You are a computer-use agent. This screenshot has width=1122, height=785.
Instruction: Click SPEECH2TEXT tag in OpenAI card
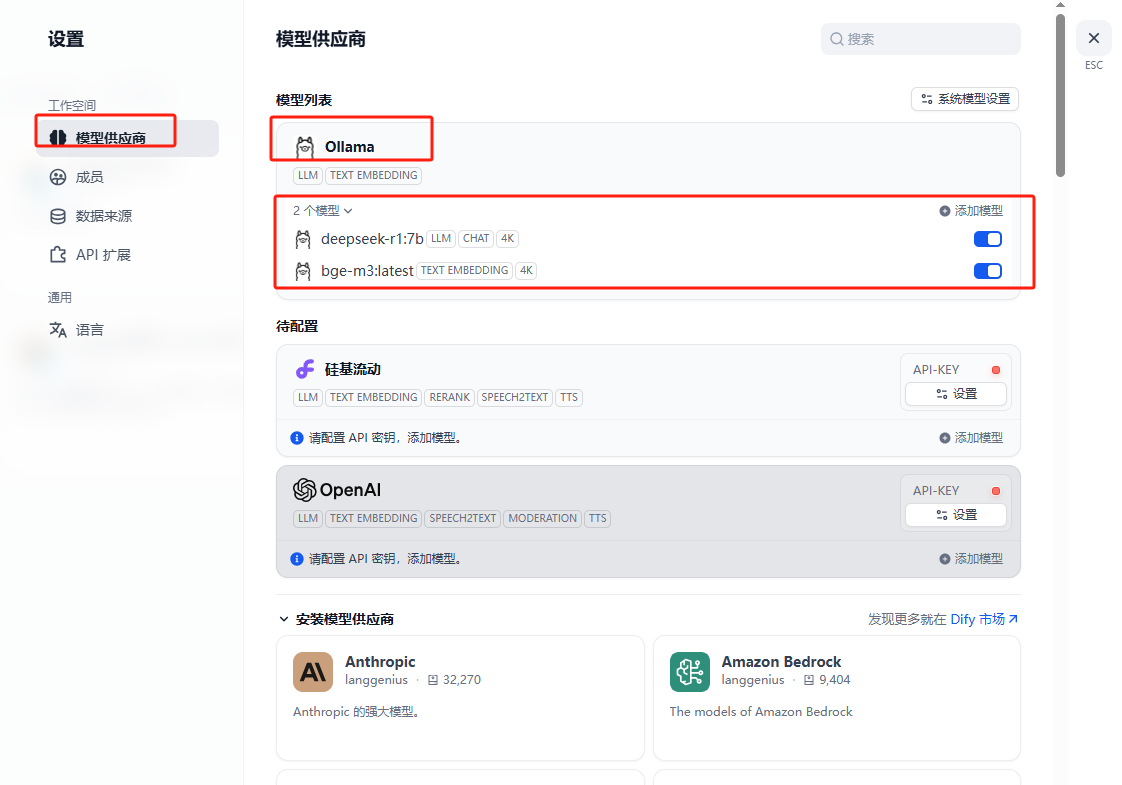[x=462, y=518]
